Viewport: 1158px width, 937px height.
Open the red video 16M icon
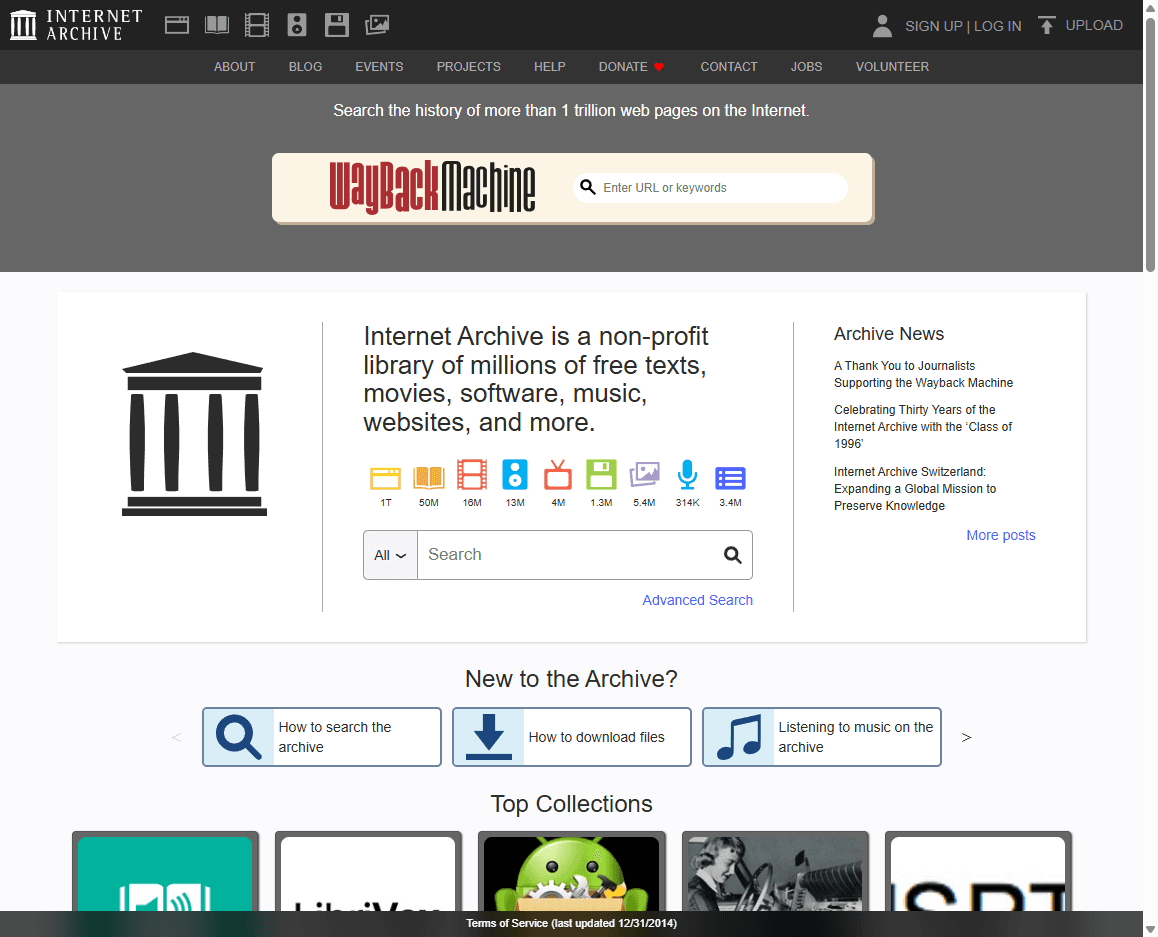[472, 475]
